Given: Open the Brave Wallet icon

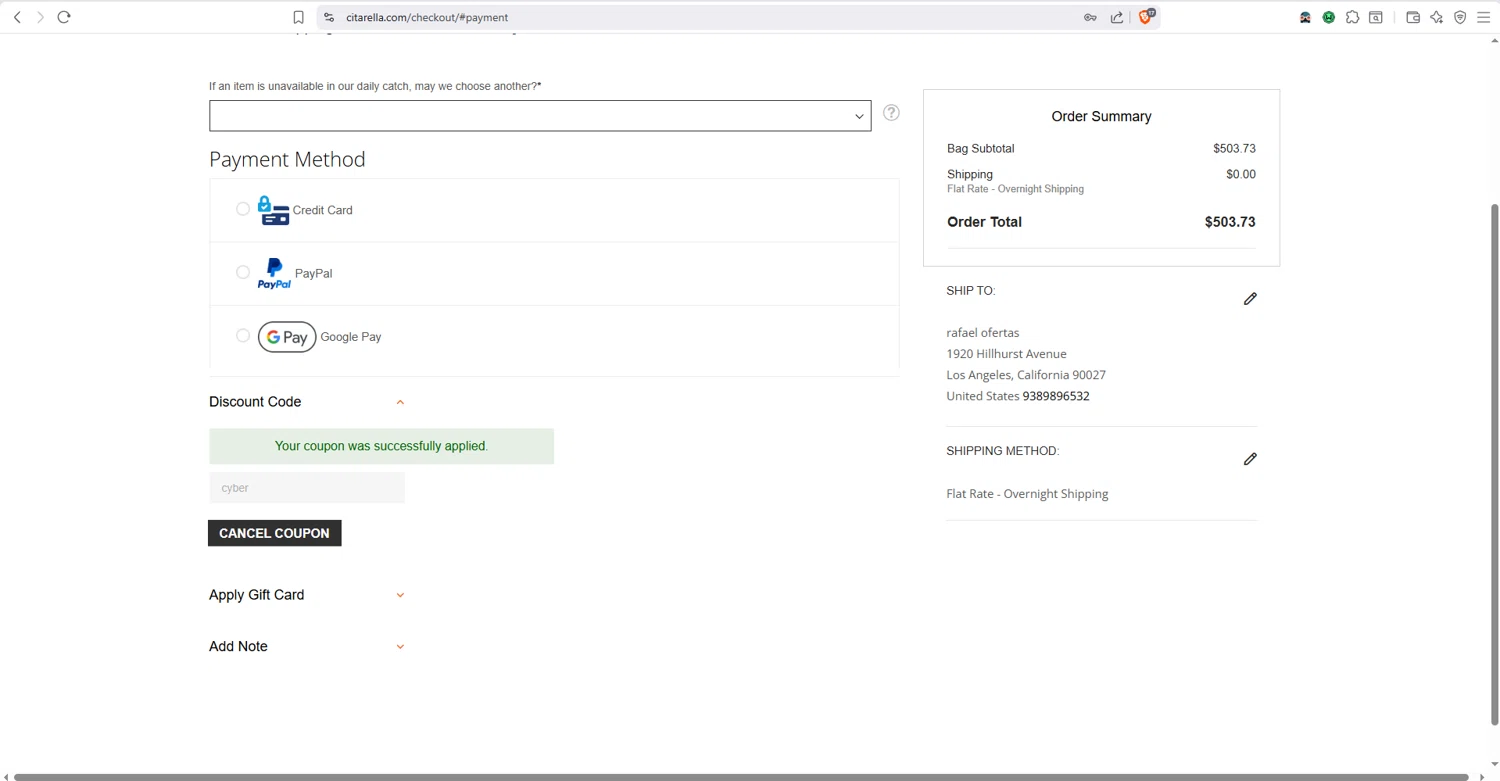Looking at the screenshot, I should coord(1413,17).
